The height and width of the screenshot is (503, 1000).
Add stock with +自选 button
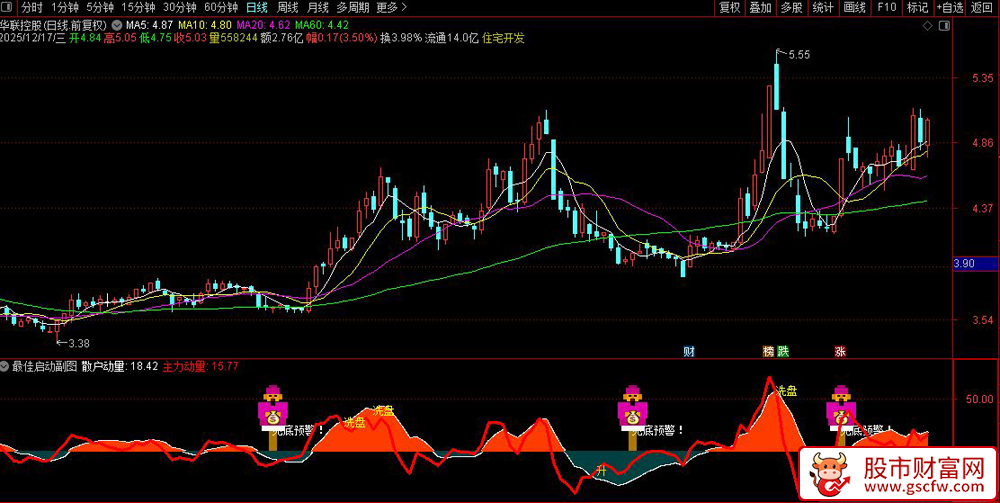tap(950, 8)
